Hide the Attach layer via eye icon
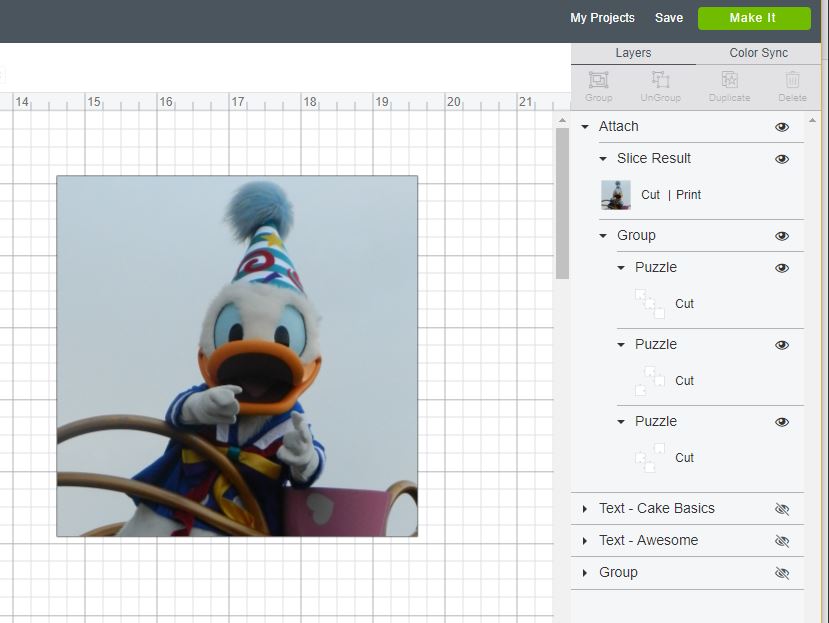 coord(782,127)
